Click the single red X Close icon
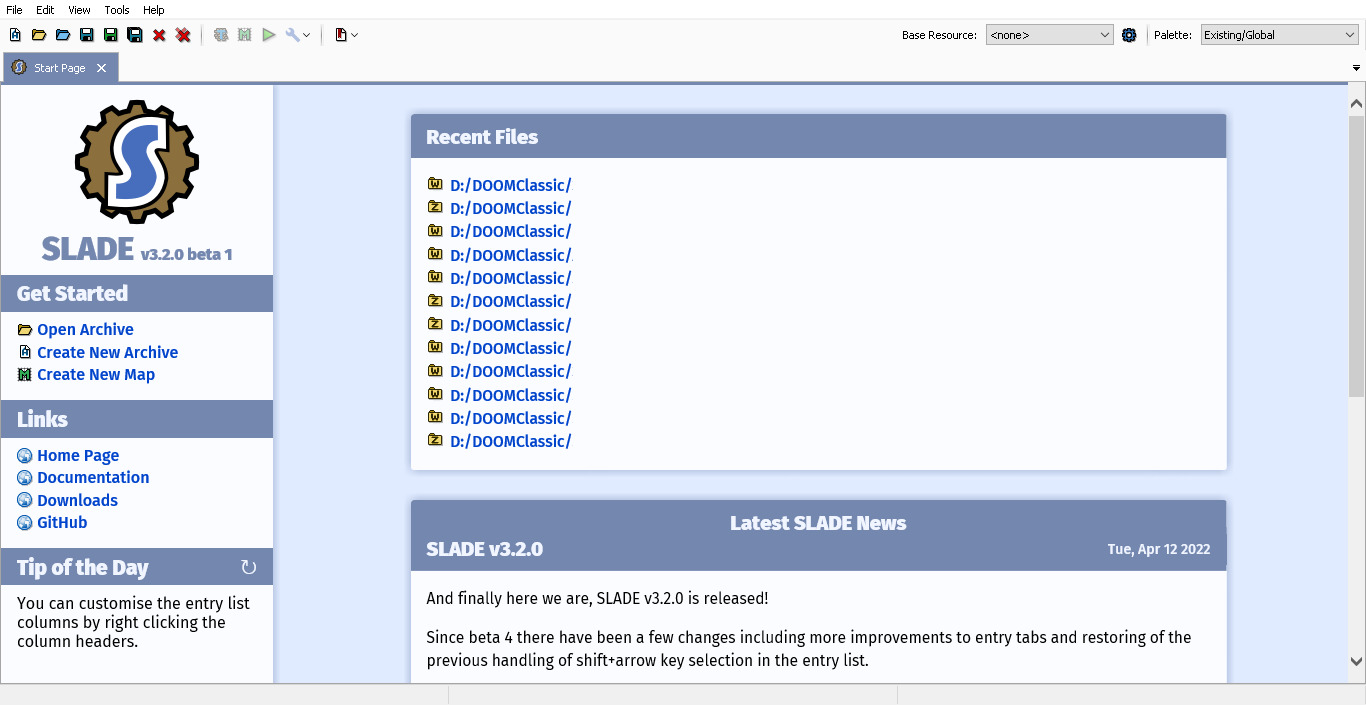This screenshot has height=705, width=1366. tap(159, 35)
